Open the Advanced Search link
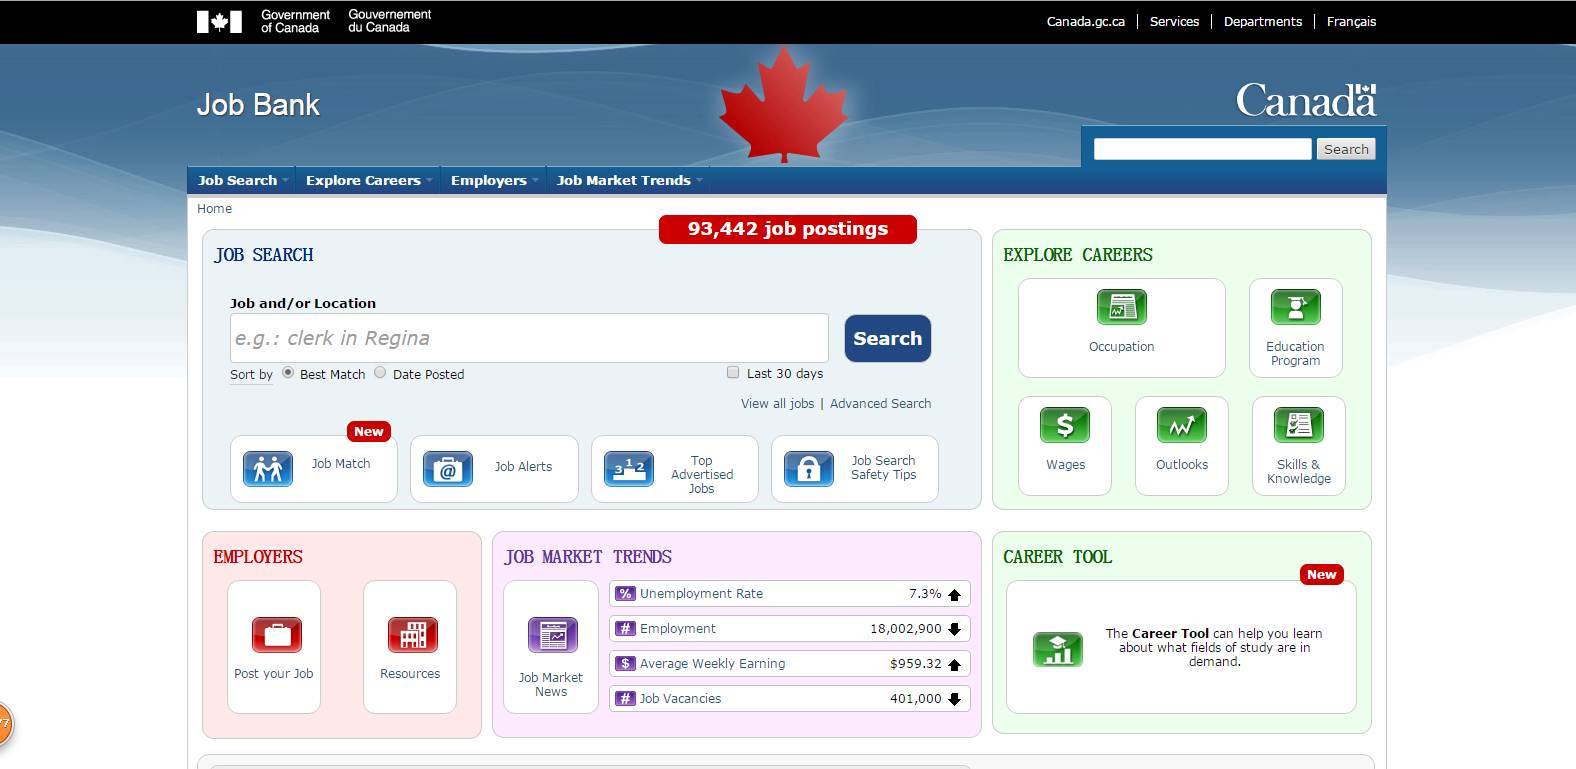 point(880,403)
